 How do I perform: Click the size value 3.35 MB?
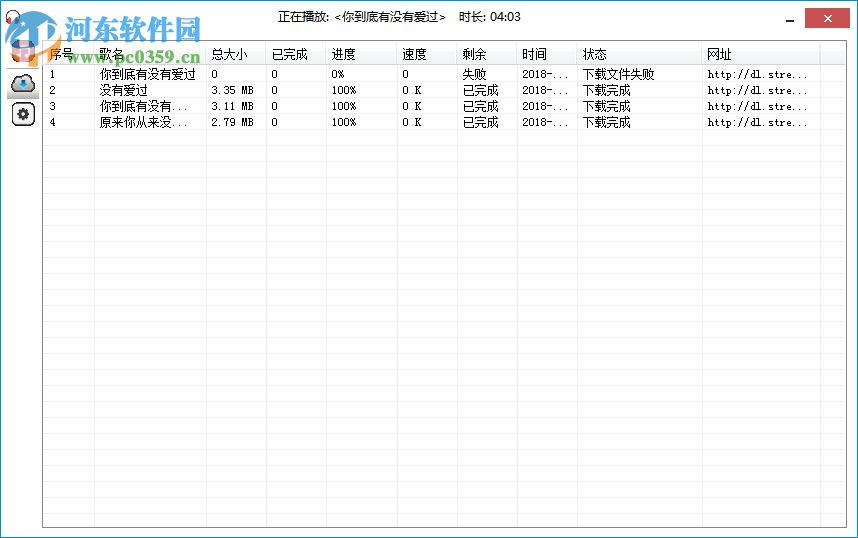232,90
